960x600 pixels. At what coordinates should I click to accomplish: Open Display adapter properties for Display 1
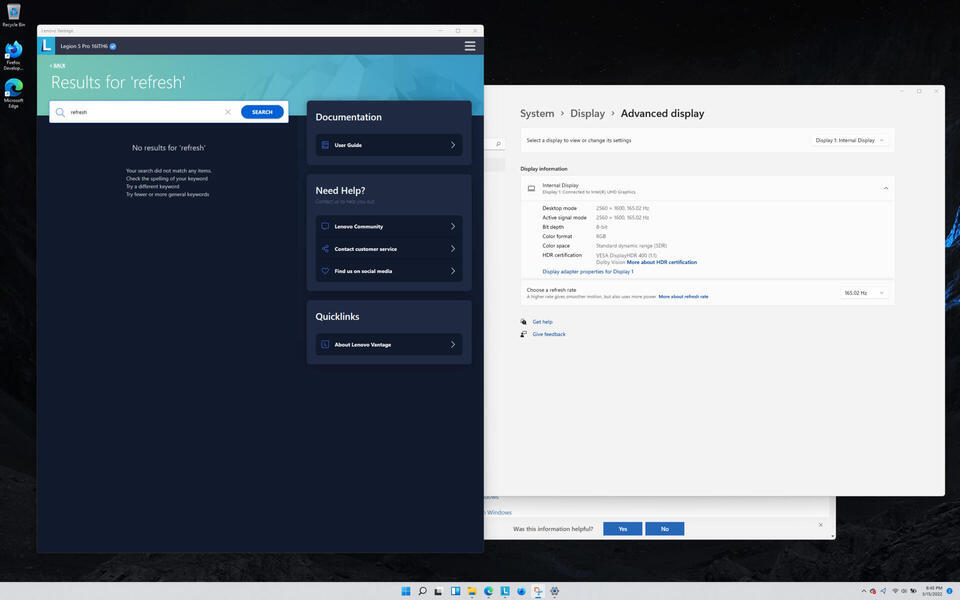point(588,271)
